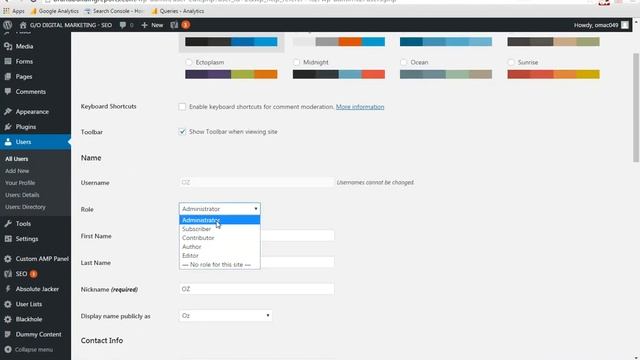Click the Absolute Jacker lightning icon

[x=8, y=289]
